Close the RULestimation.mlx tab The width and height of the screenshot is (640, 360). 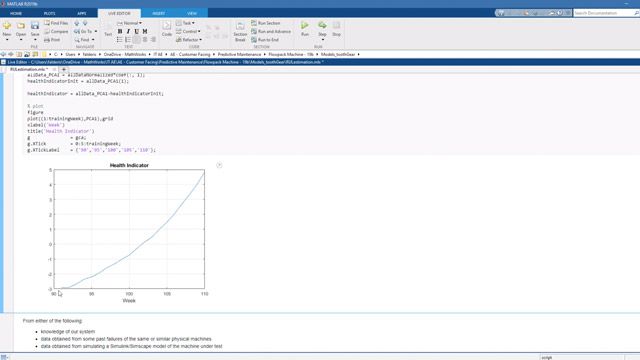(54, 69)
